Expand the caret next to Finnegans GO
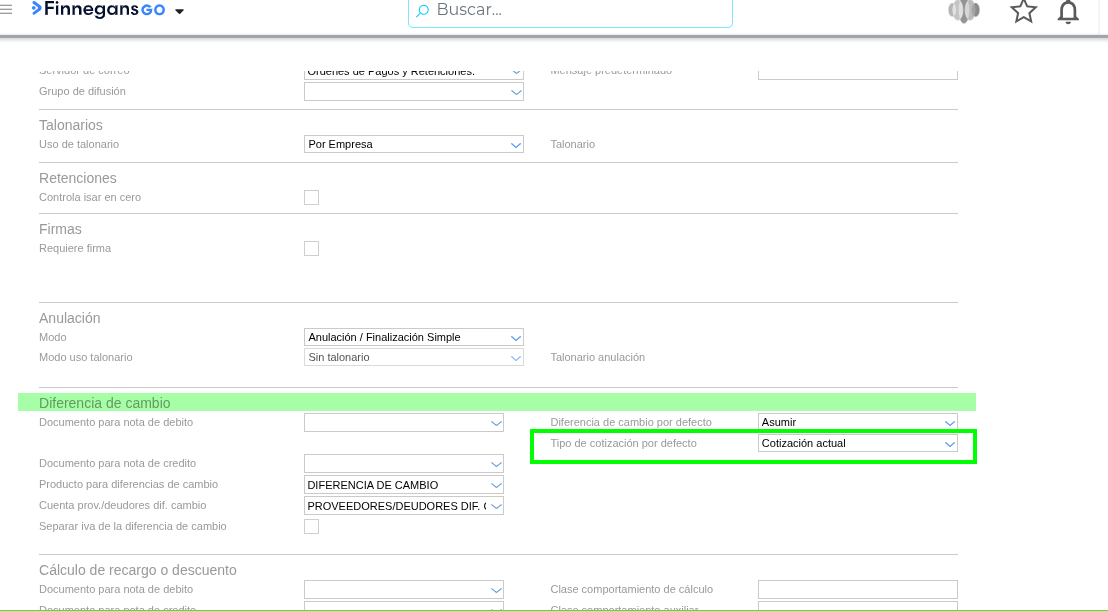Screen dimensions: 1108x611 click(180, 12)
